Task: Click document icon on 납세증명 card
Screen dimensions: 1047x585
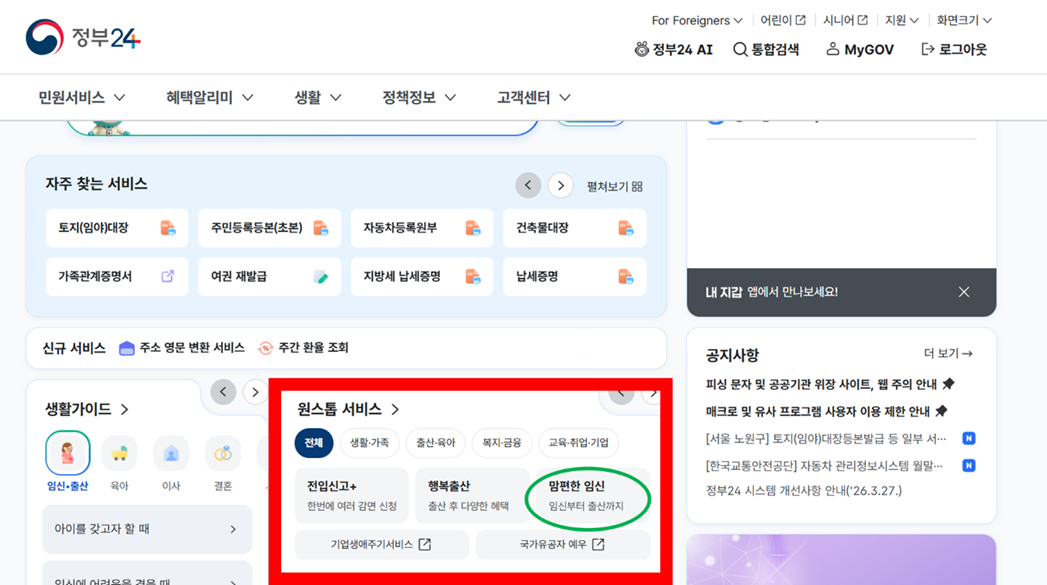Action: (626, 276)
